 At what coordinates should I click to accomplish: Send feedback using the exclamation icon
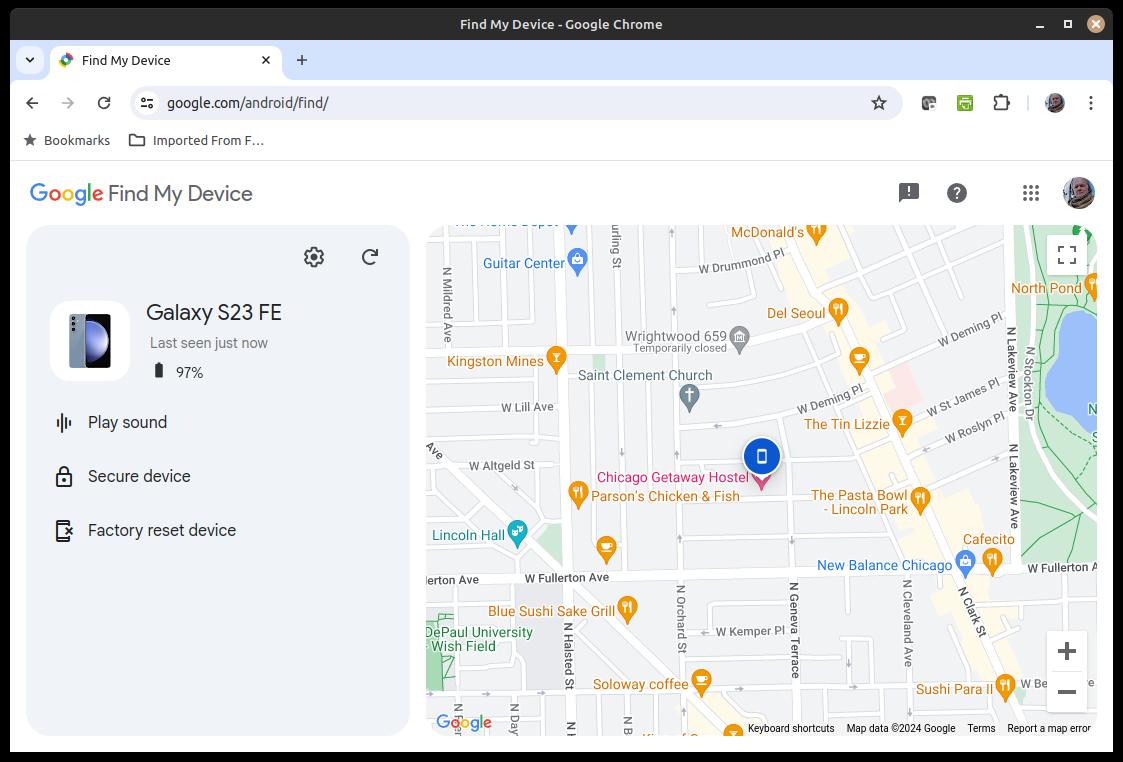909,193
